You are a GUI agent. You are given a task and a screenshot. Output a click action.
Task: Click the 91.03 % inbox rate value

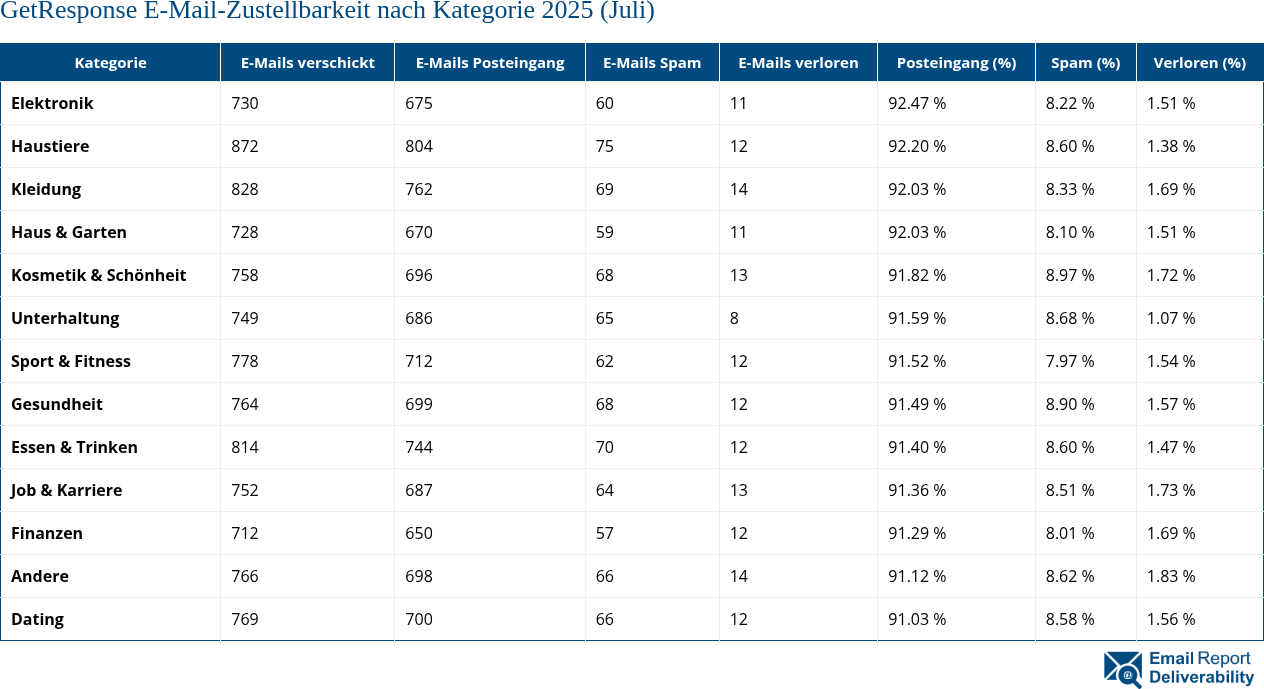(x=917, y=619)
